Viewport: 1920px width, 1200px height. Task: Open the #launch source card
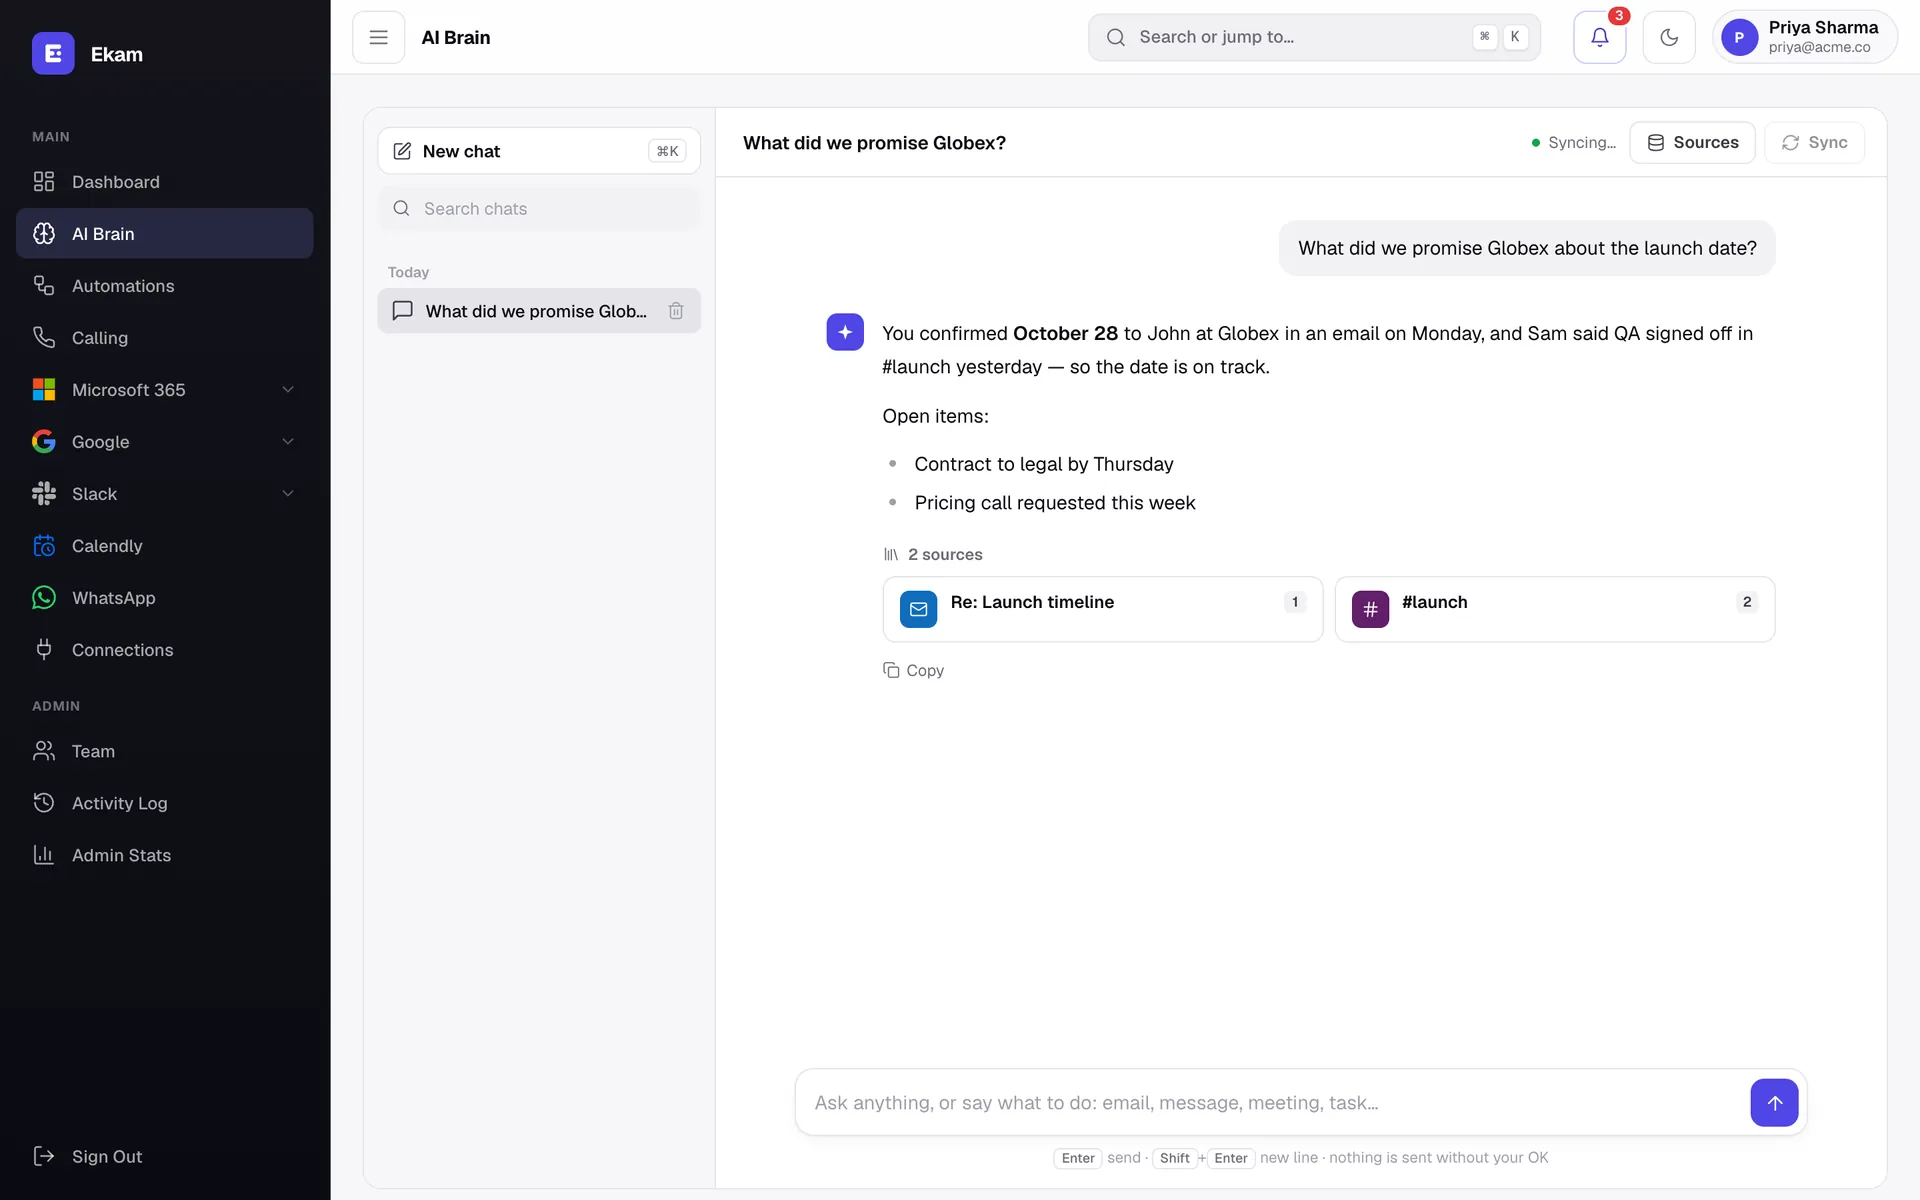coord(1555,609)
